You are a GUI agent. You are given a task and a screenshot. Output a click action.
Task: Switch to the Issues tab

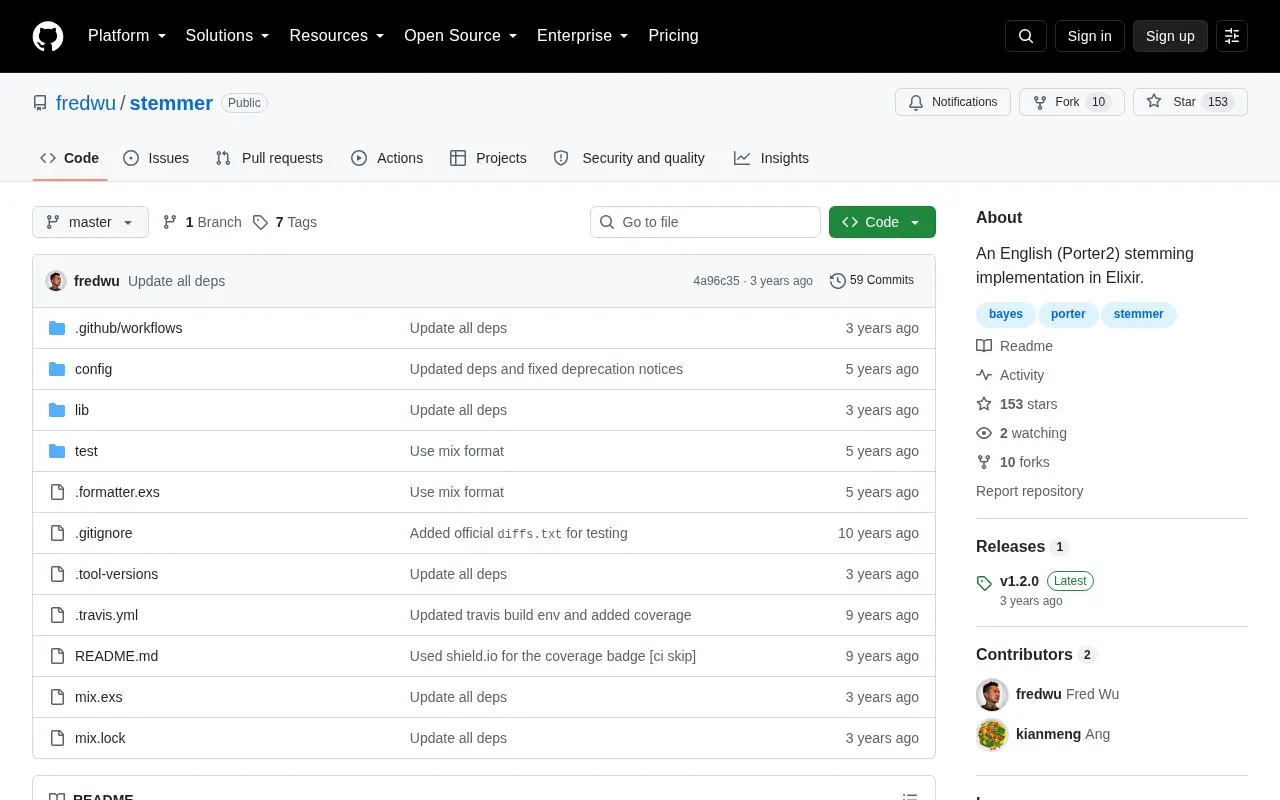pos(156,158)
